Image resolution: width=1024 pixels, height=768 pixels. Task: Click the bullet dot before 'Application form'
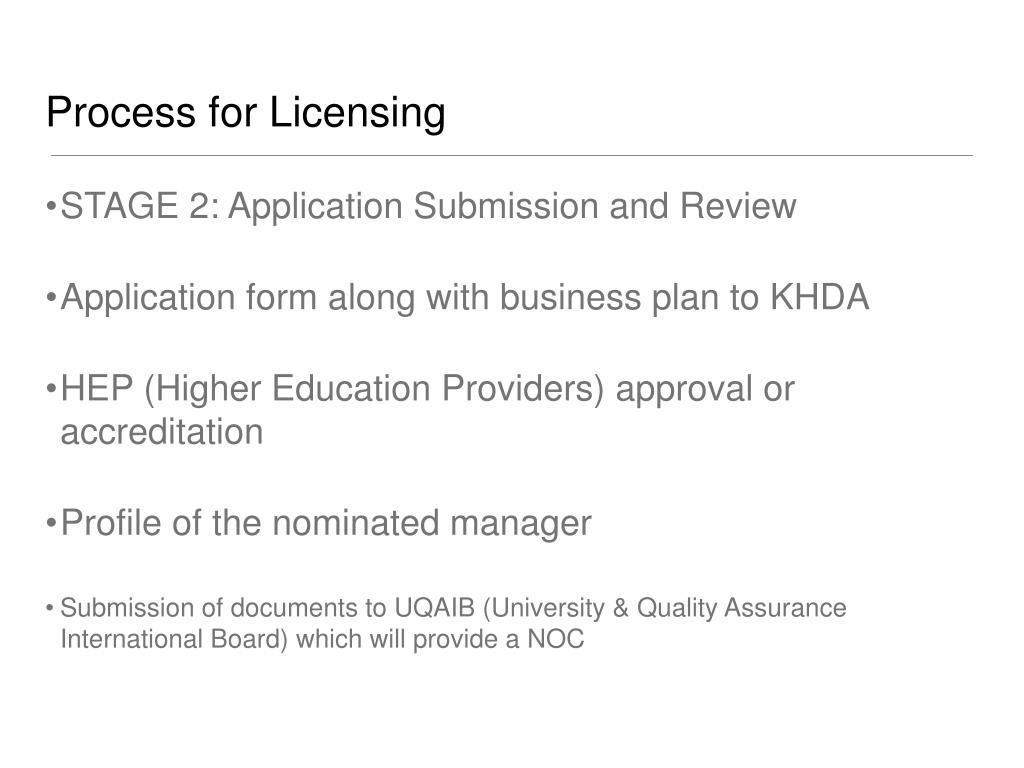52,298
